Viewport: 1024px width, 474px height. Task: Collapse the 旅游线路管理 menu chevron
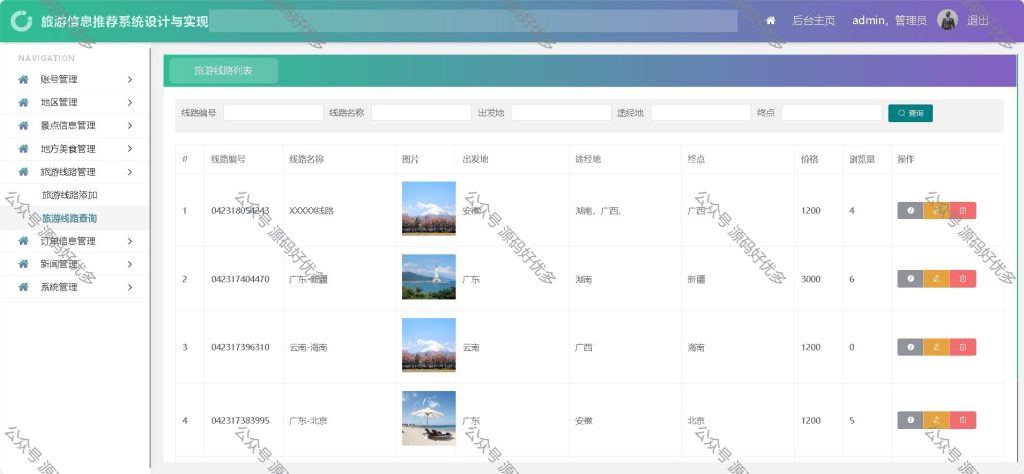coord(130,172)
